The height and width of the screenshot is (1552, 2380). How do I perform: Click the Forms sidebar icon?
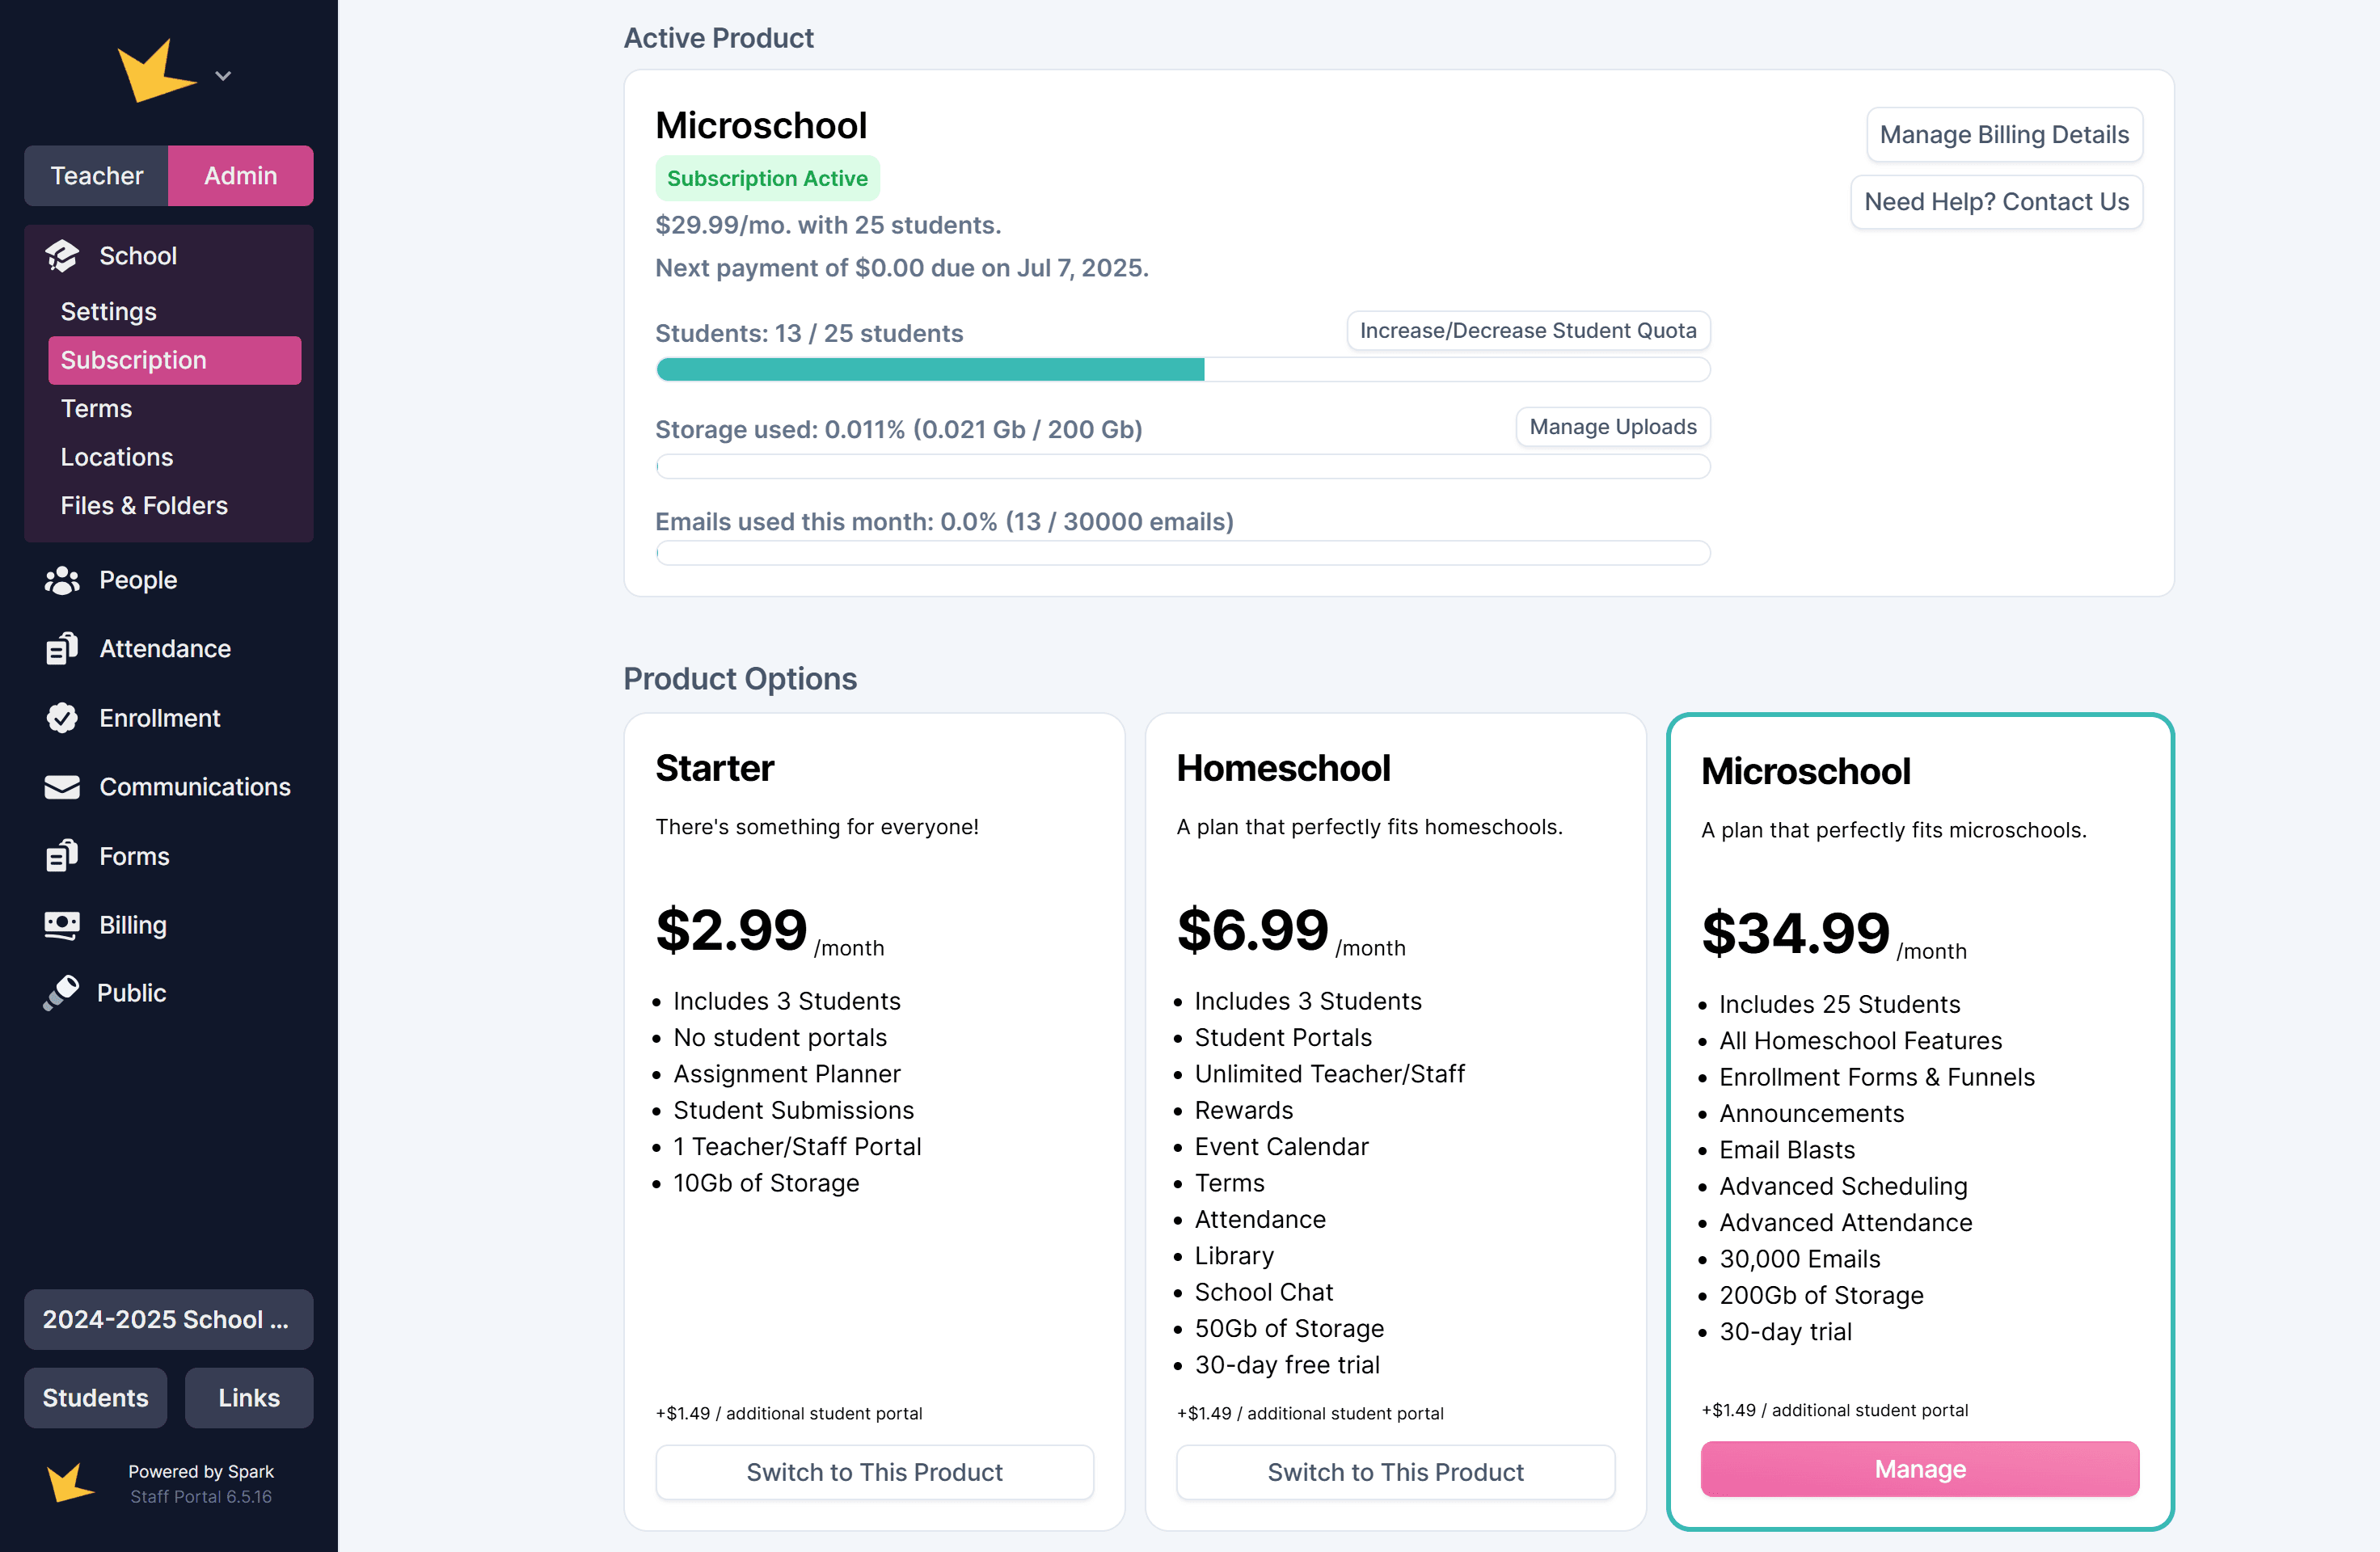pyautogui.click(x=62, y=856)
